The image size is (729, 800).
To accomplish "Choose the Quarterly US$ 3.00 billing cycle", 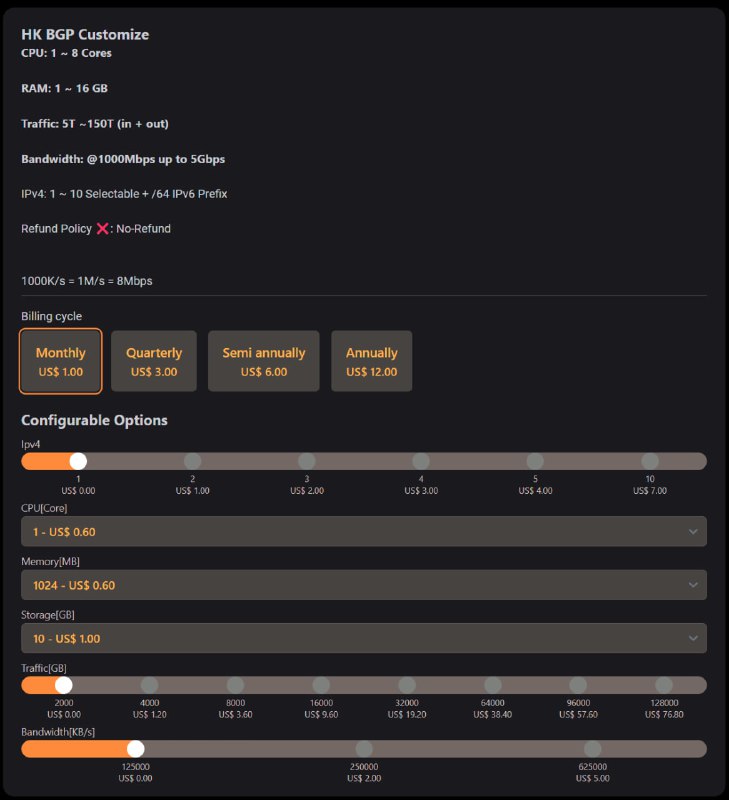I will point(154,361).
